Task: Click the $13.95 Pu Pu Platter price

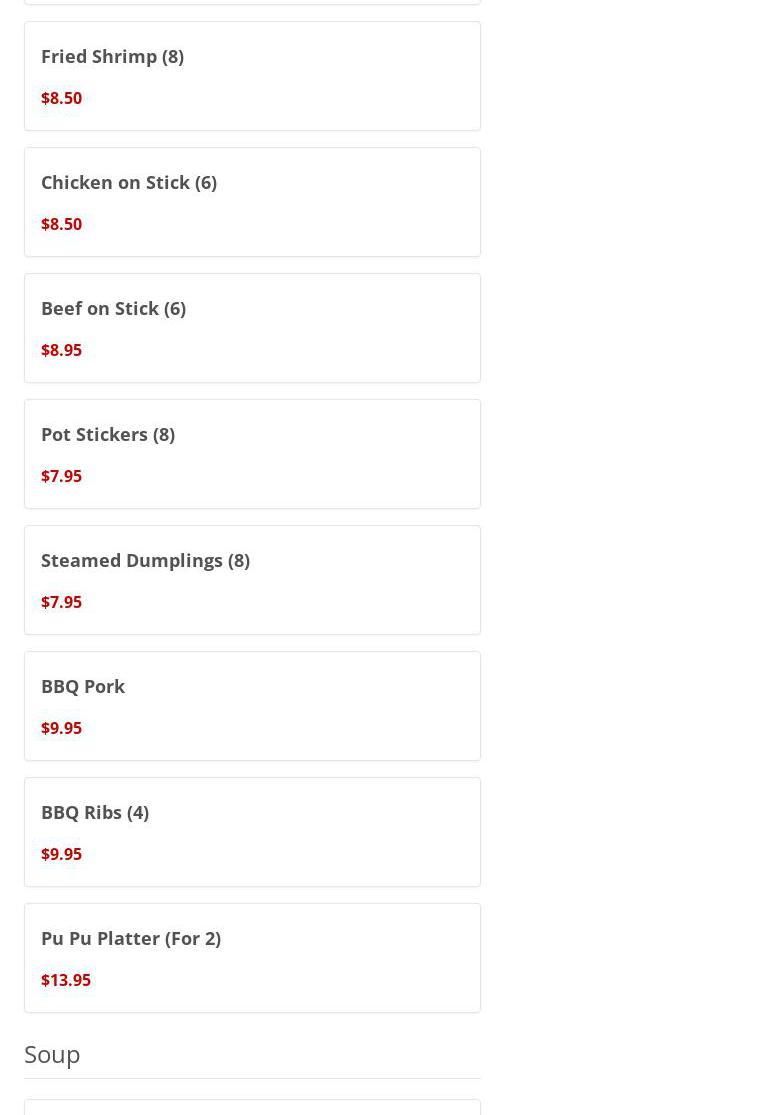Action: (x=66, y=979)
